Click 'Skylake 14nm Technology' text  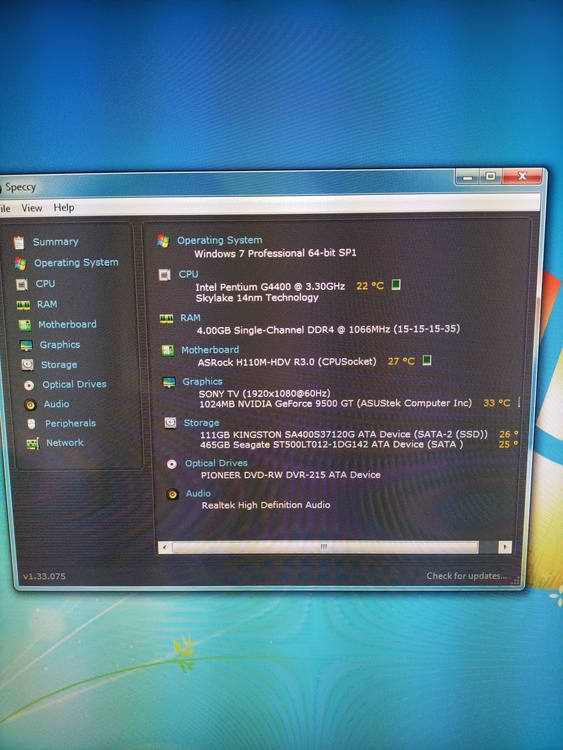257,298
